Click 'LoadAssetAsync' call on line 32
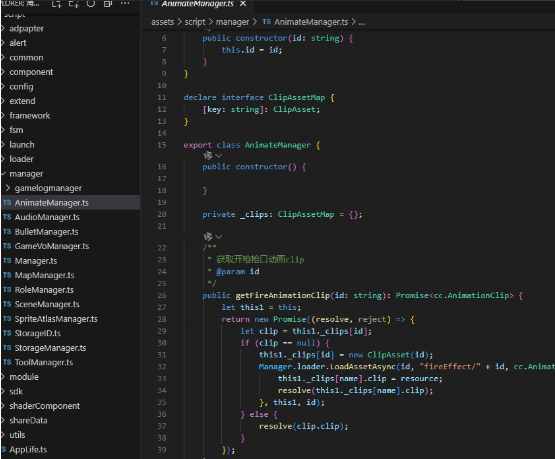 (362, 367)
